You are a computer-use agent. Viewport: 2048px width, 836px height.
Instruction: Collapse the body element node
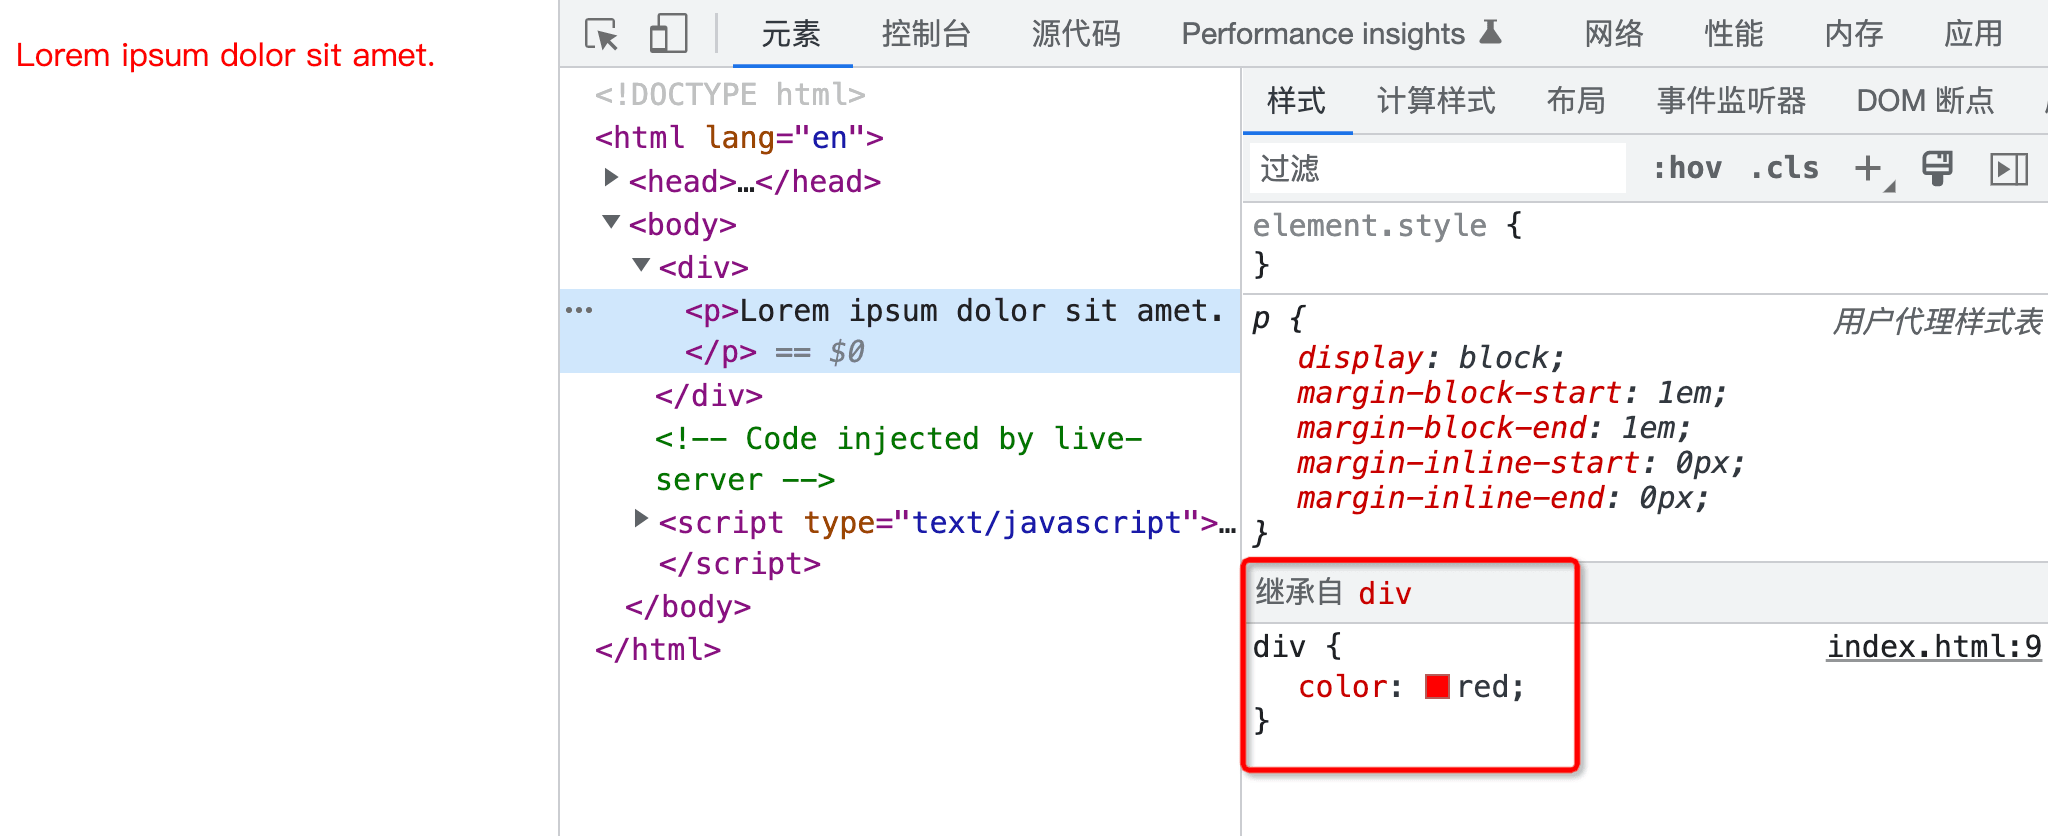pos(611,222)
